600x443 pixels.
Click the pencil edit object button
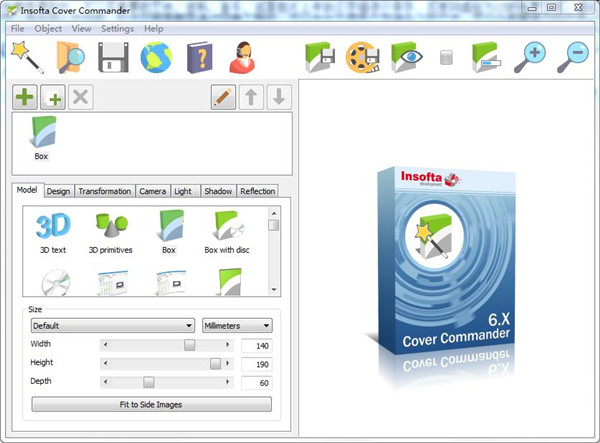(223, 97)
